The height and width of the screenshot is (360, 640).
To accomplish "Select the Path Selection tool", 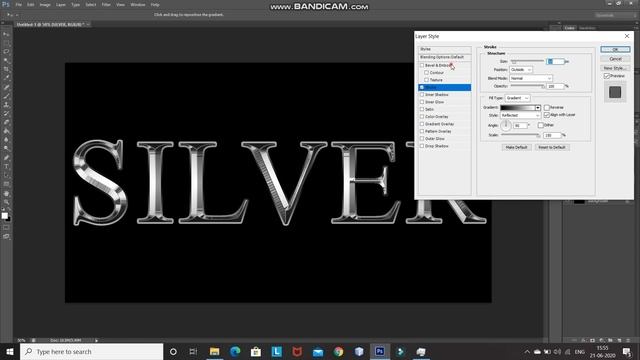I will tap(6, 175).
